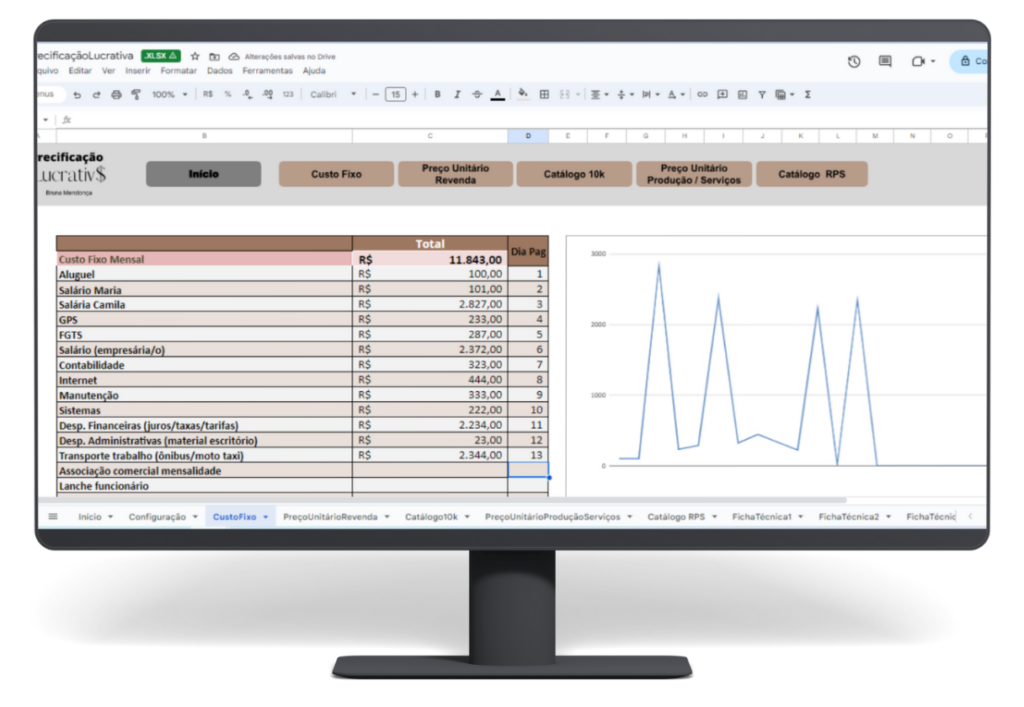Apply R$ currency format
1024x707 pixels.
click(208, 94)
